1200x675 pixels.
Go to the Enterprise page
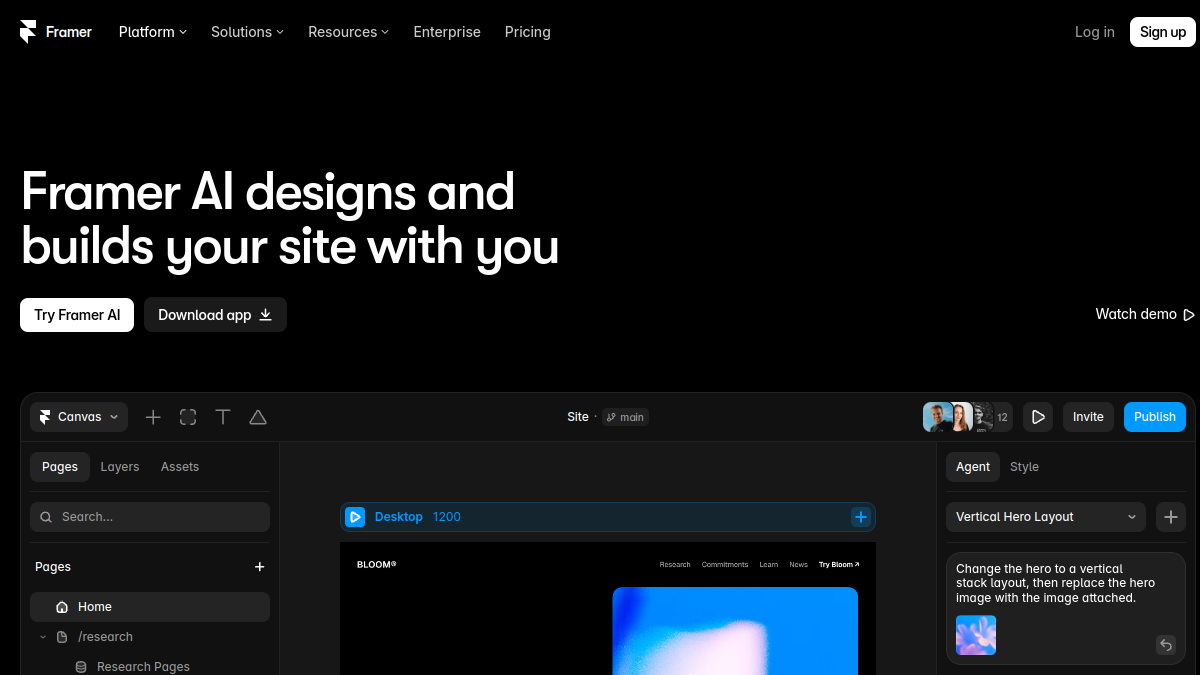click(x=447, y=32)
